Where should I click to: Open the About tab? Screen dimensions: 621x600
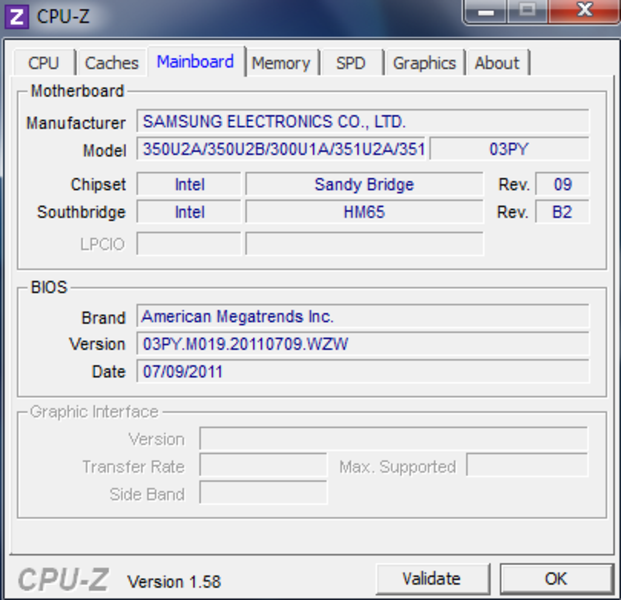click(497, 63)
